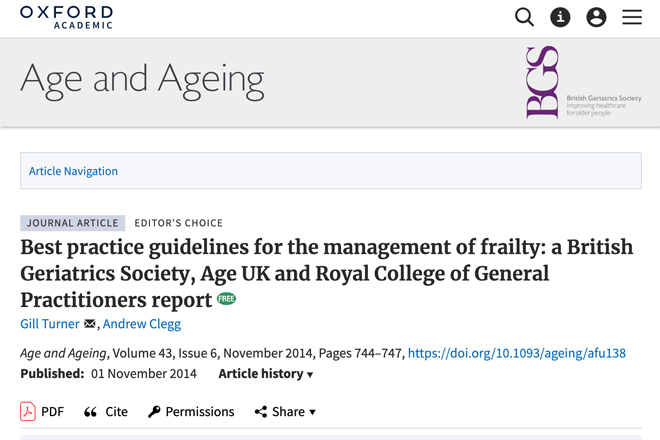The width and height of the screenshot is (660, 440).
Task: Click the Editor's Choice label
Action: tap(178, 223)
